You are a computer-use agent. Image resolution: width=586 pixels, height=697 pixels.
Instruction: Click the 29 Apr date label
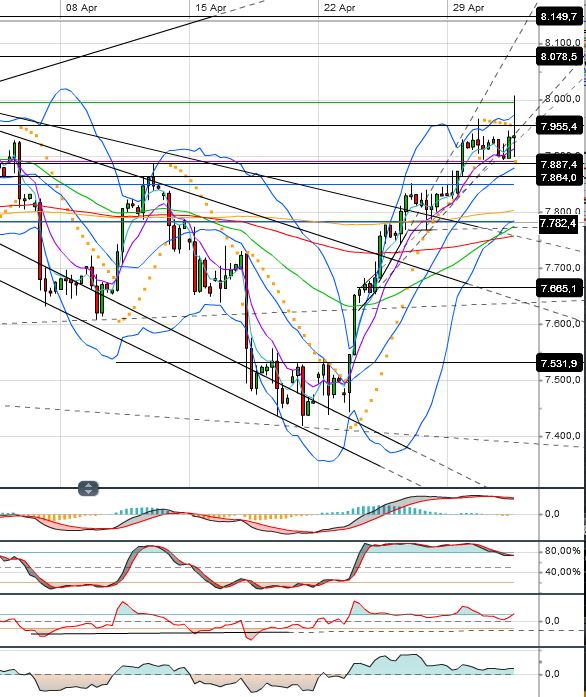coord(469,8)
